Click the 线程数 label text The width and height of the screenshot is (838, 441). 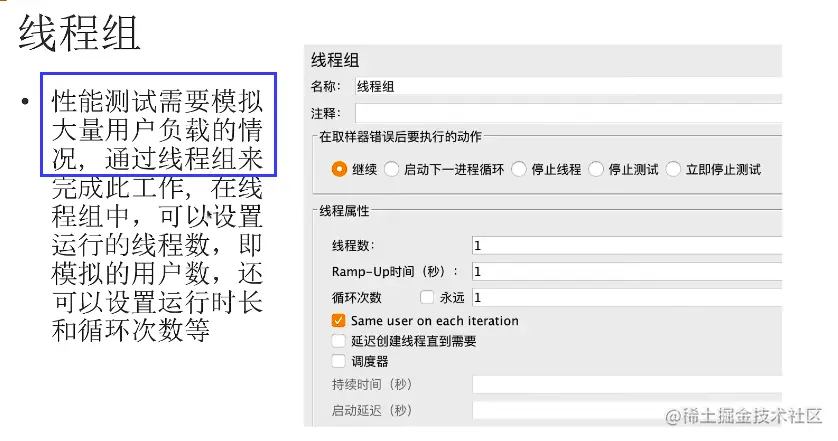coord(353,246)
